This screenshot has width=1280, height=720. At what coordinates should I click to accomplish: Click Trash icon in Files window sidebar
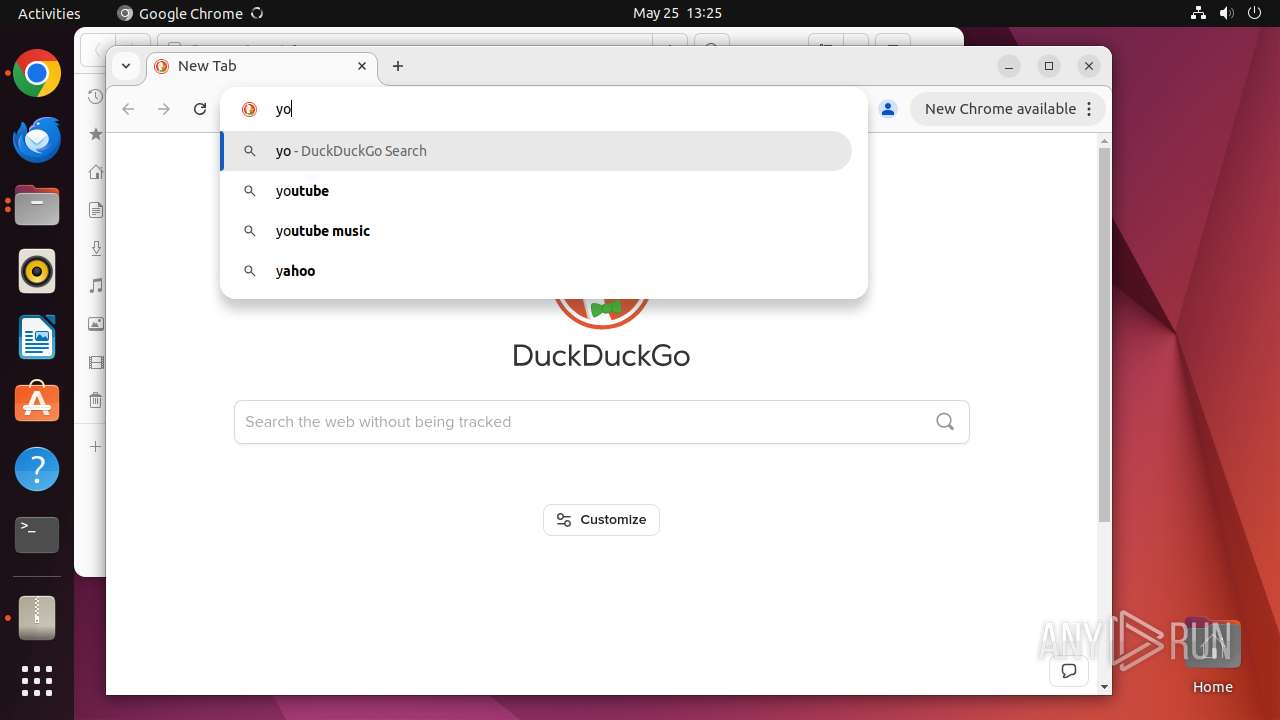tap(96, 401)
